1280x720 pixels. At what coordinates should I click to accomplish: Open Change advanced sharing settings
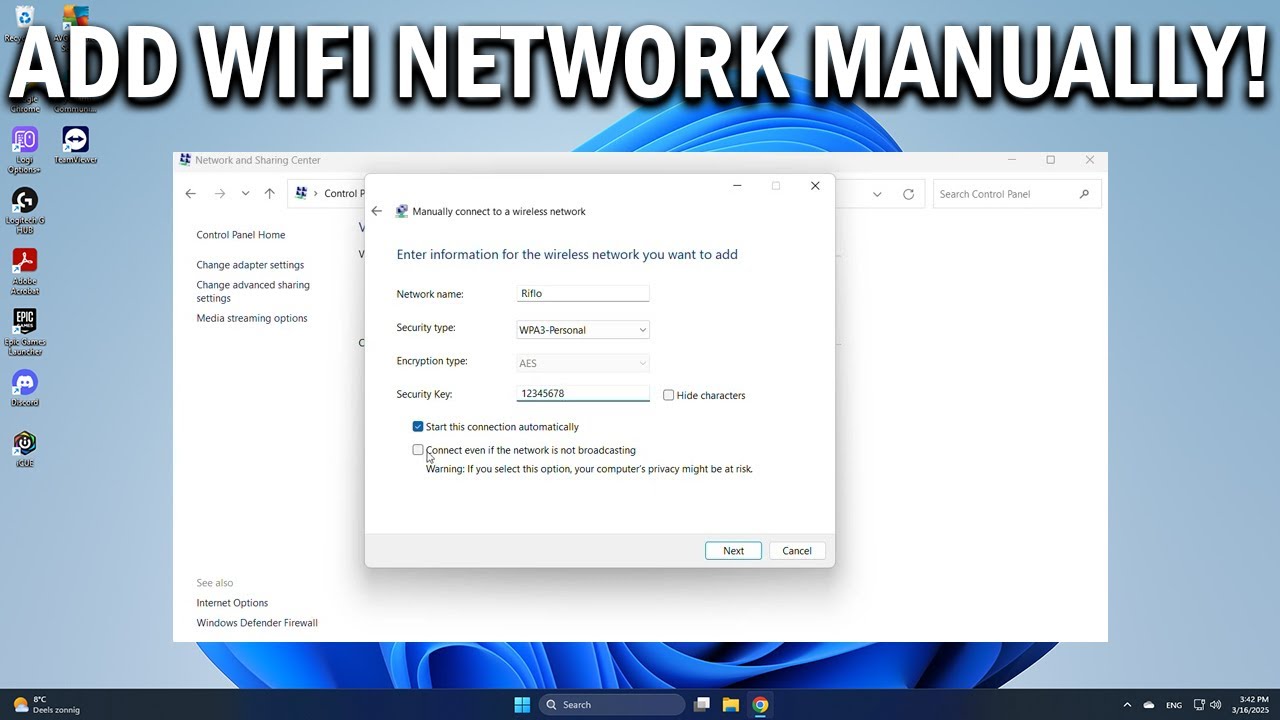pyautogui.click(x=253, y=291)
